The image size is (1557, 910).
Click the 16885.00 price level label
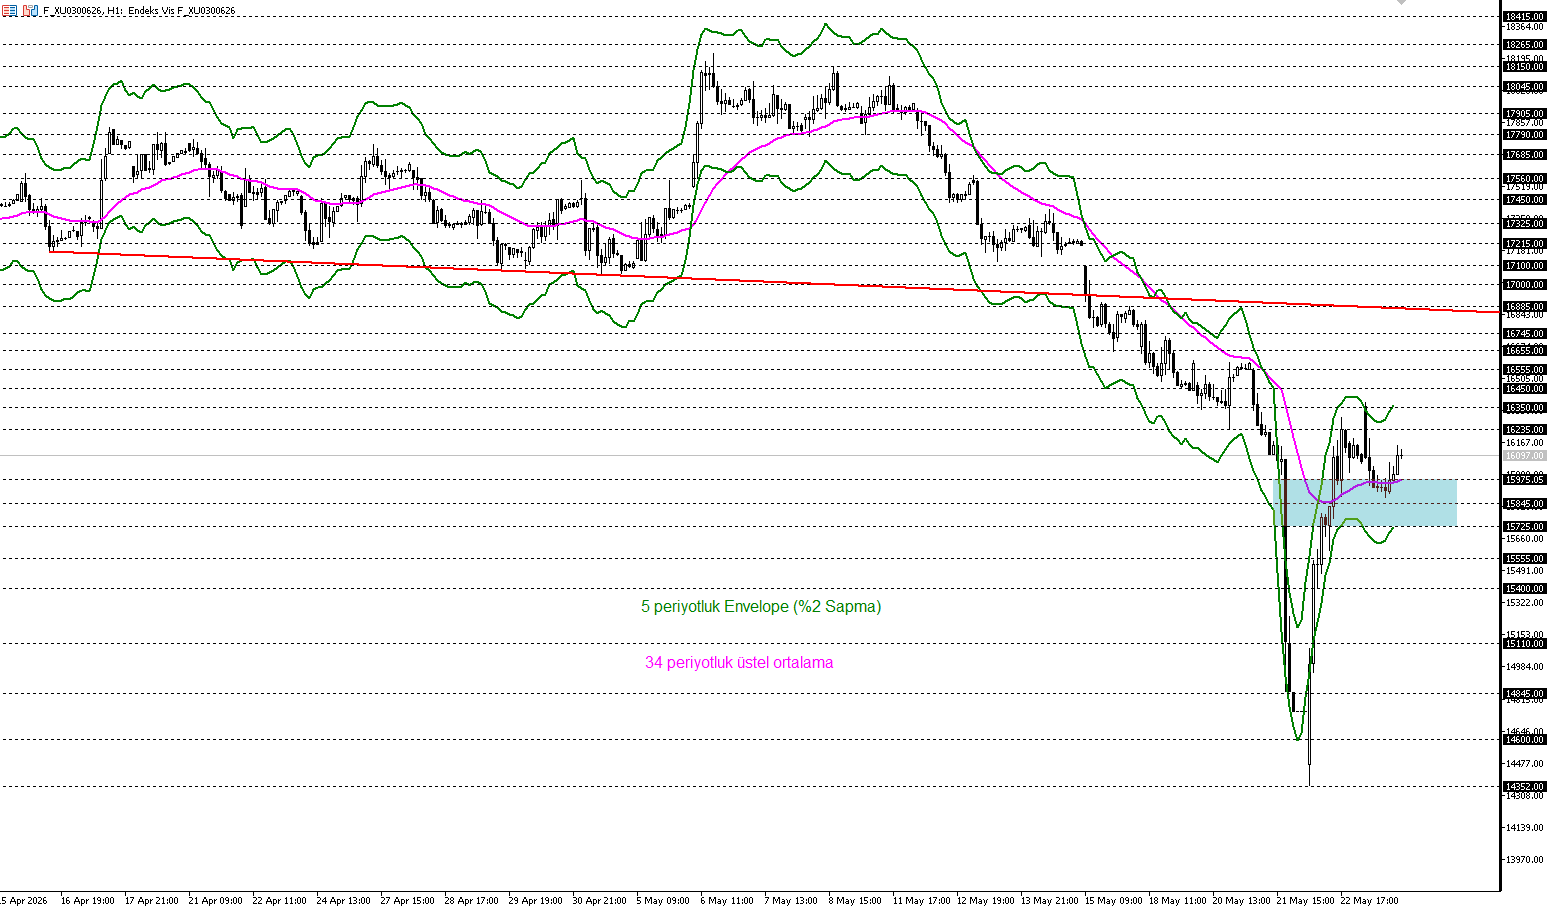pyautogui.click(x=1525, y=307)
